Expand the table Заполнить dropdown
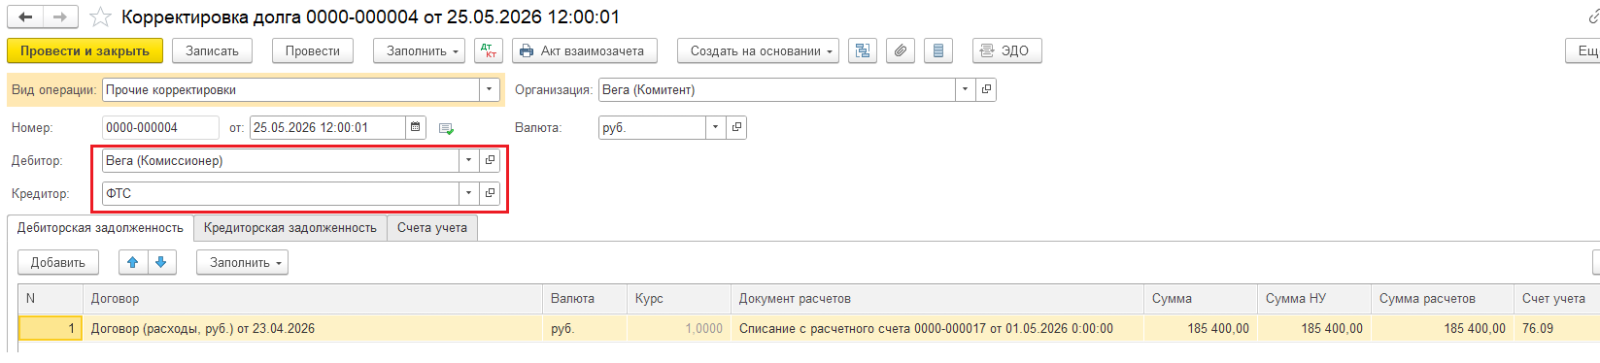This screenshot has height=363, width=1600. coord(242,263)
